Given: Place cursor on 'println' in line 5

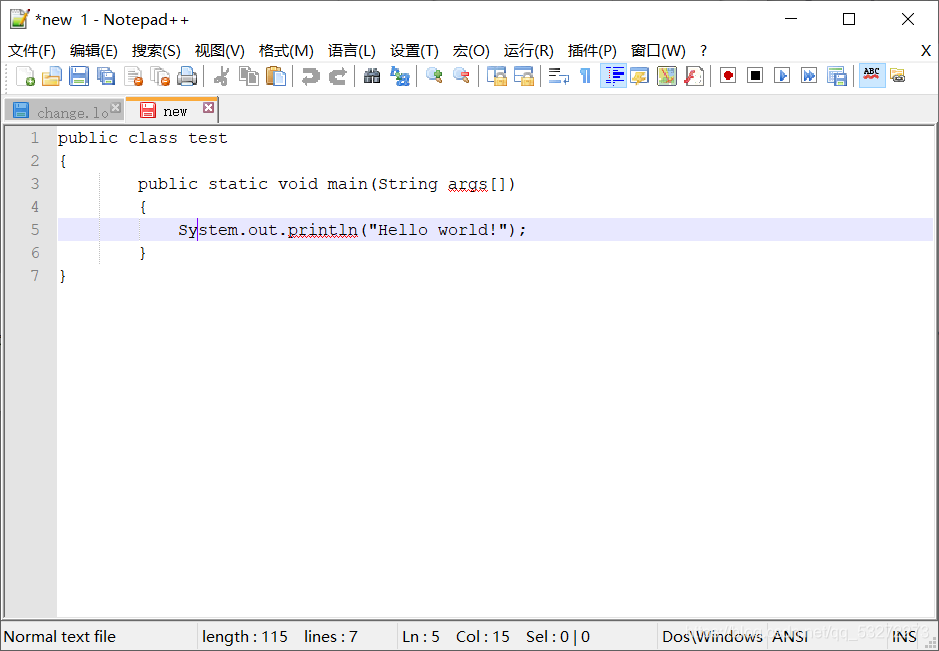Looking at the screenshot, I should point(322,231).
